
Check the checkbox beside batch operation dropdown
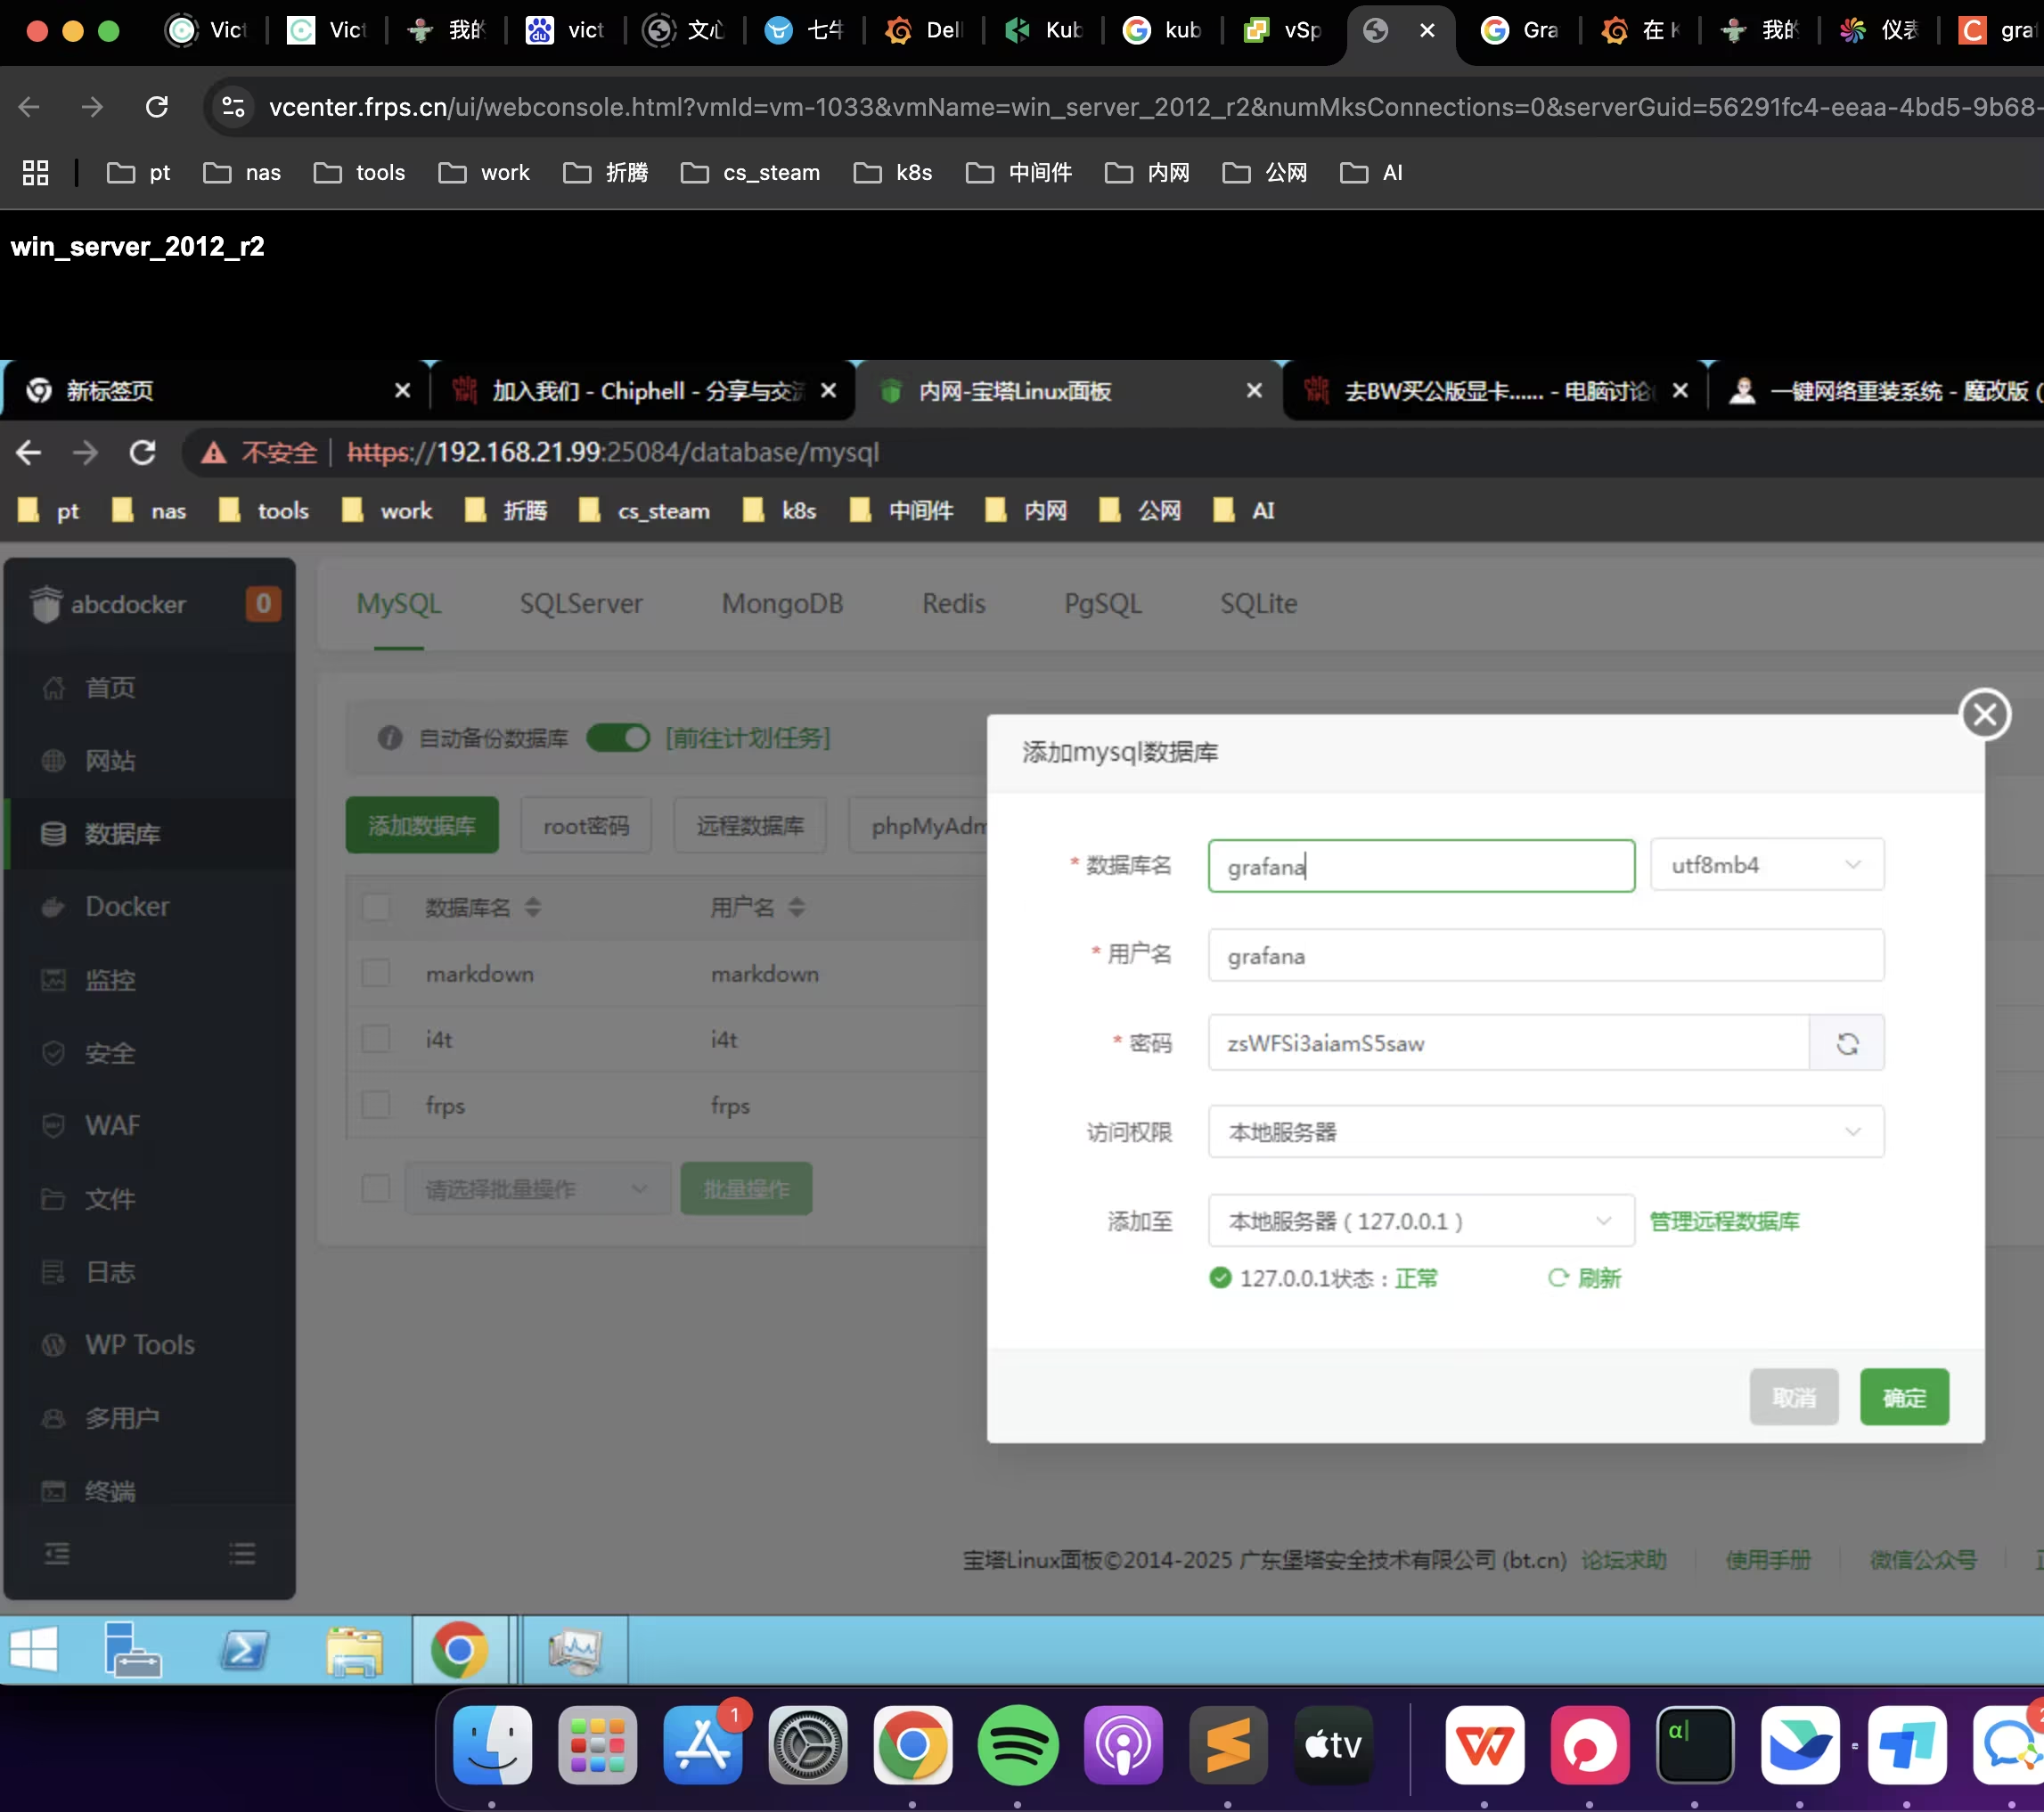tap(376, 1189)
